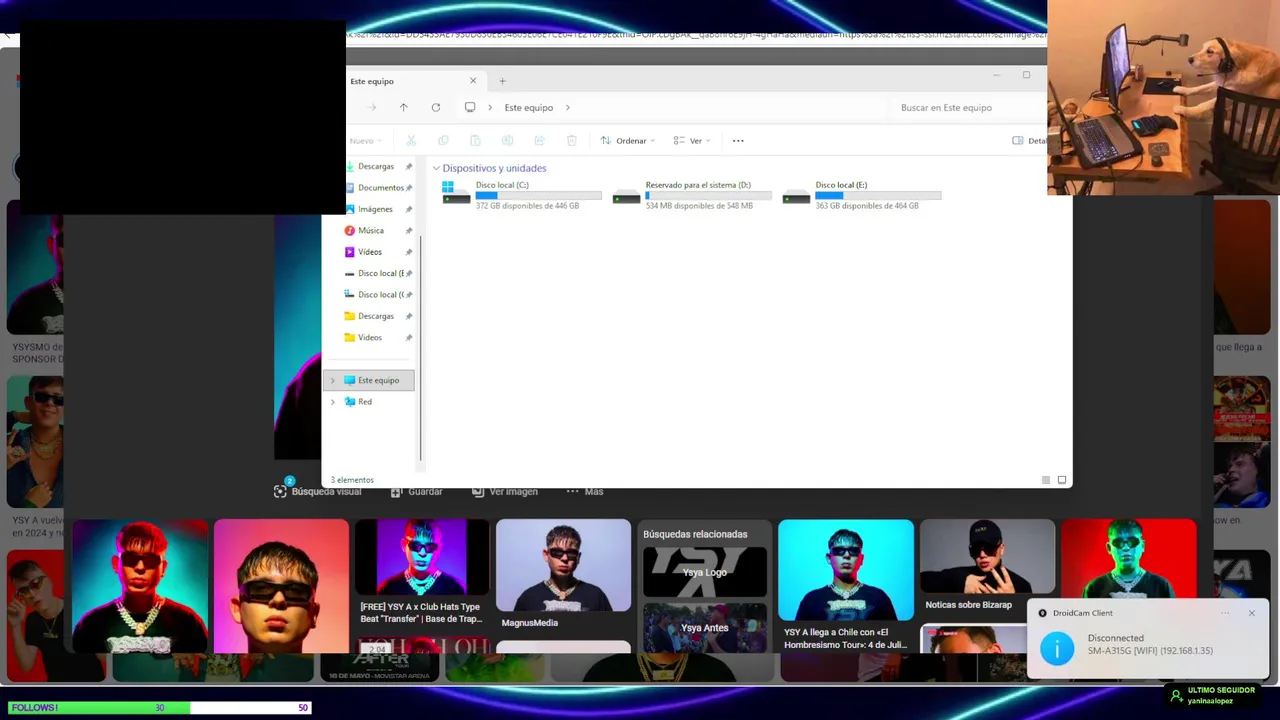Click the forward navigation arrow in Explorer
The height and width of the screenshot is (720, 1280).
[x=372, y=107]
